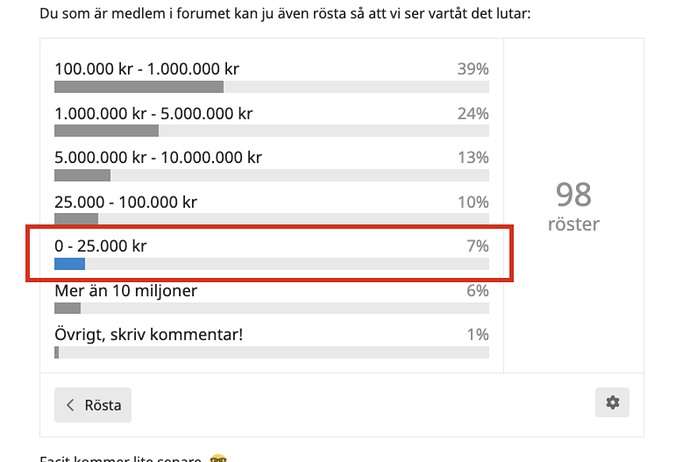Click the blue 7% result bar
The height and width of the screenshot is (462, 690).
tap(70, 264)
